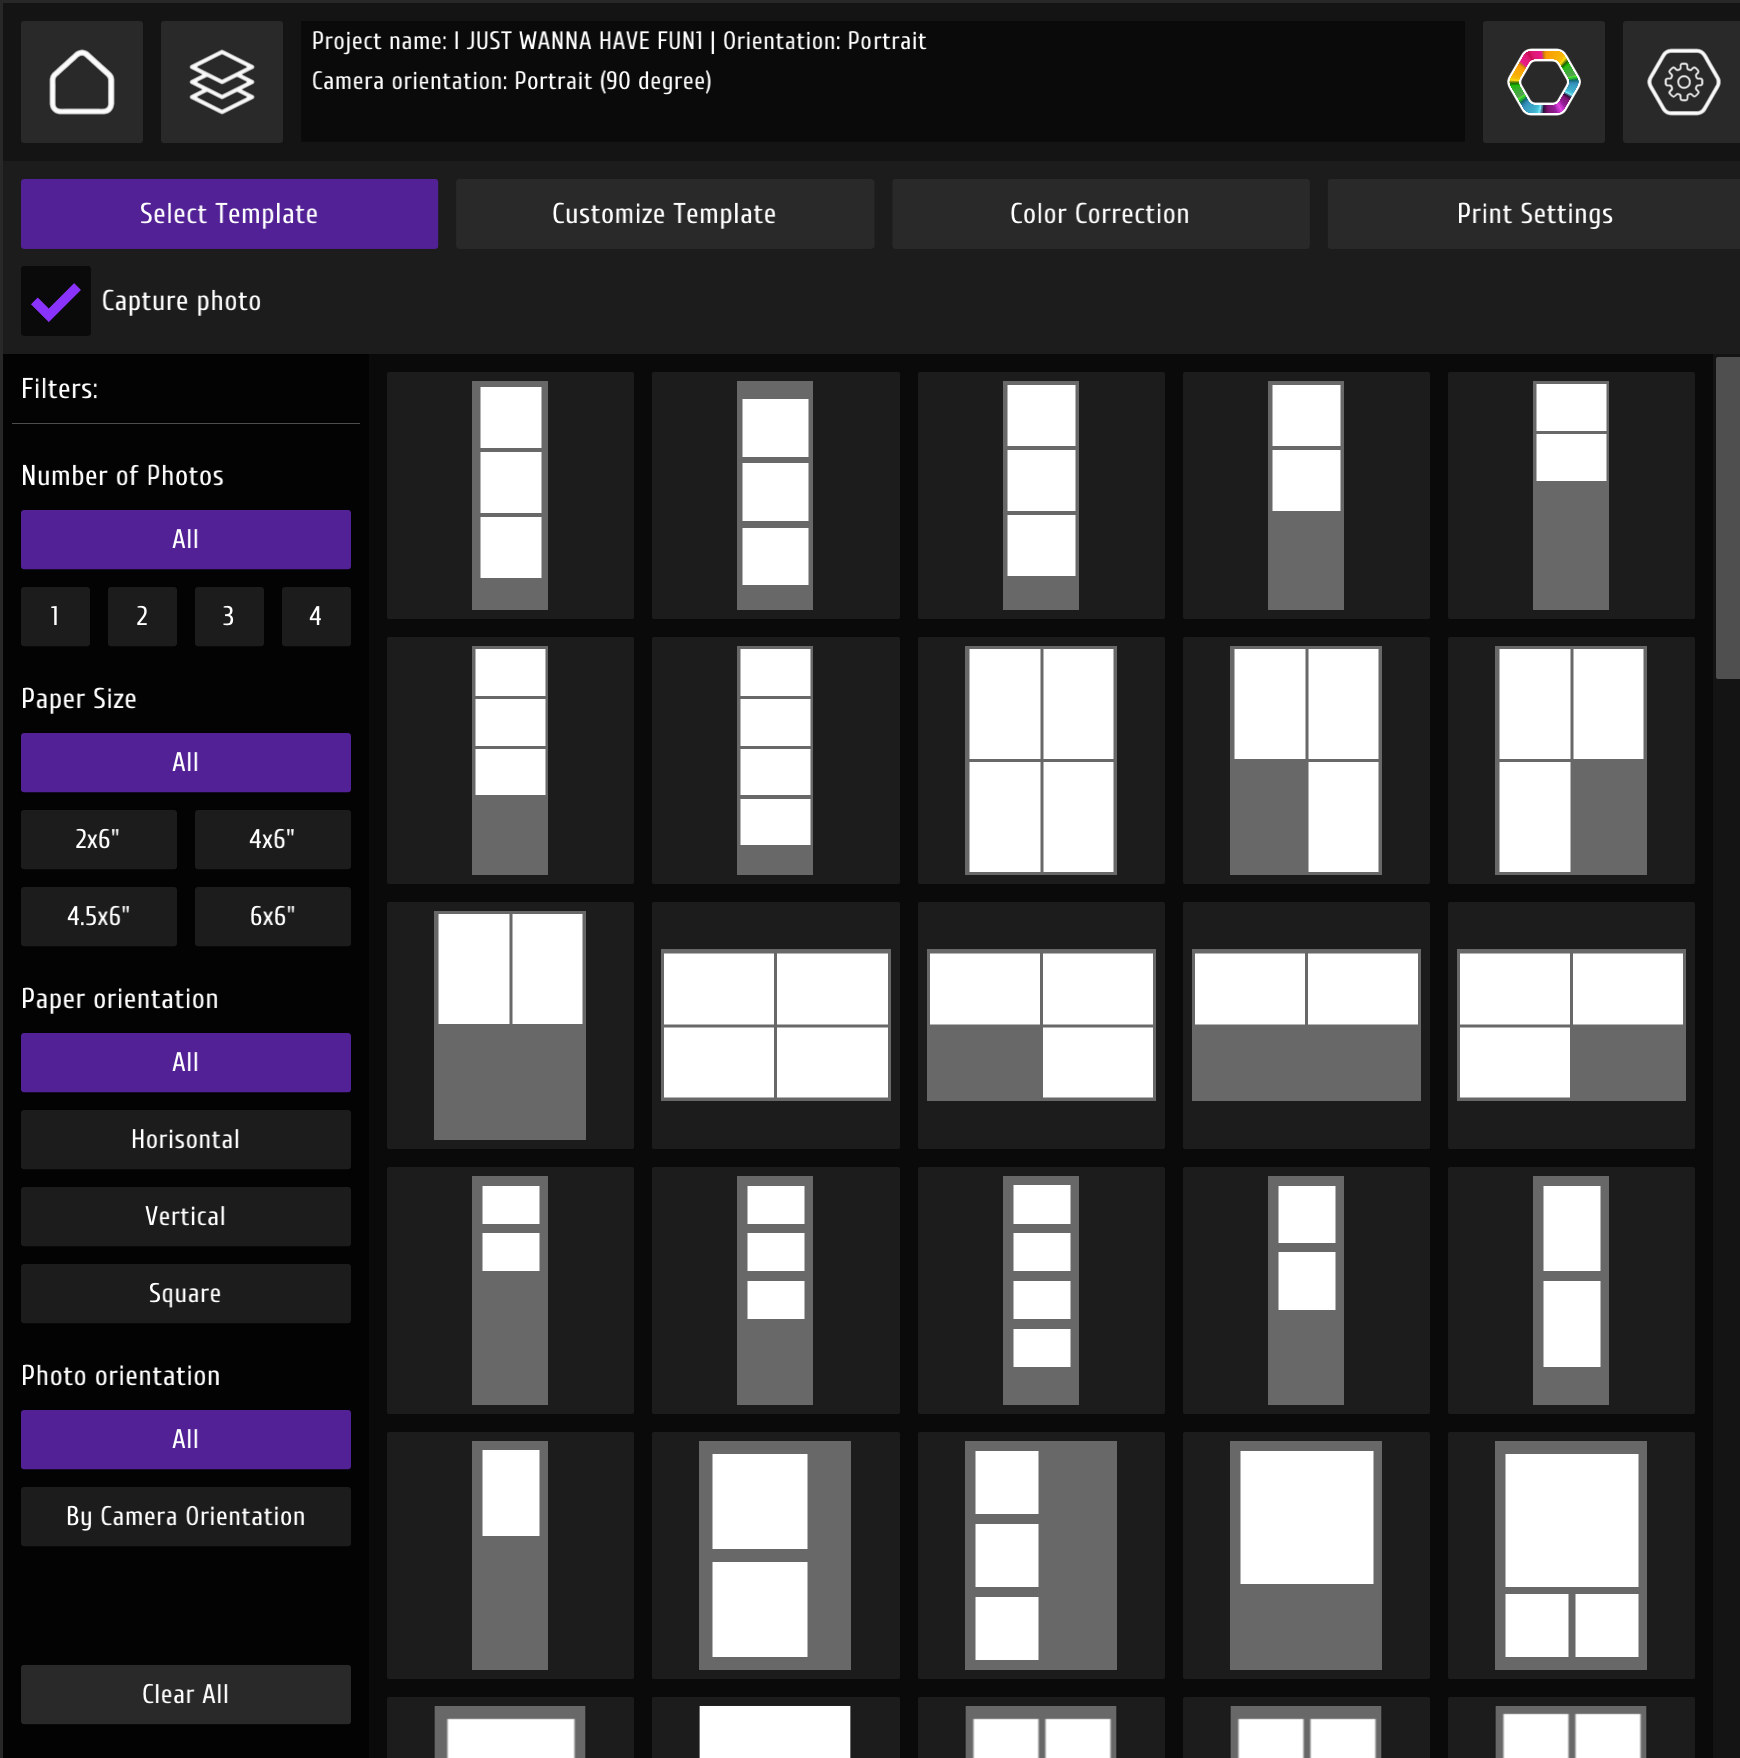Filter by 4.5x6" paper size
The height and width of the screenshot is (1758, 1740).
point(99,917)
